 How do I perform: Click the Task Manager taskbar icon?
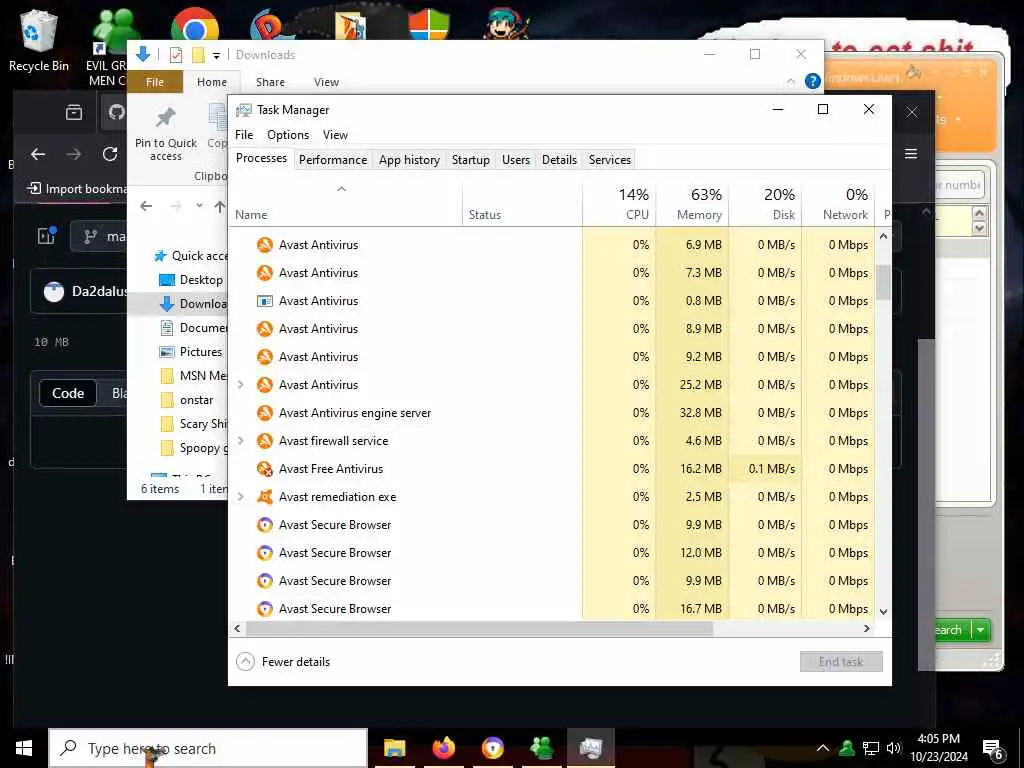coord(590,748)
